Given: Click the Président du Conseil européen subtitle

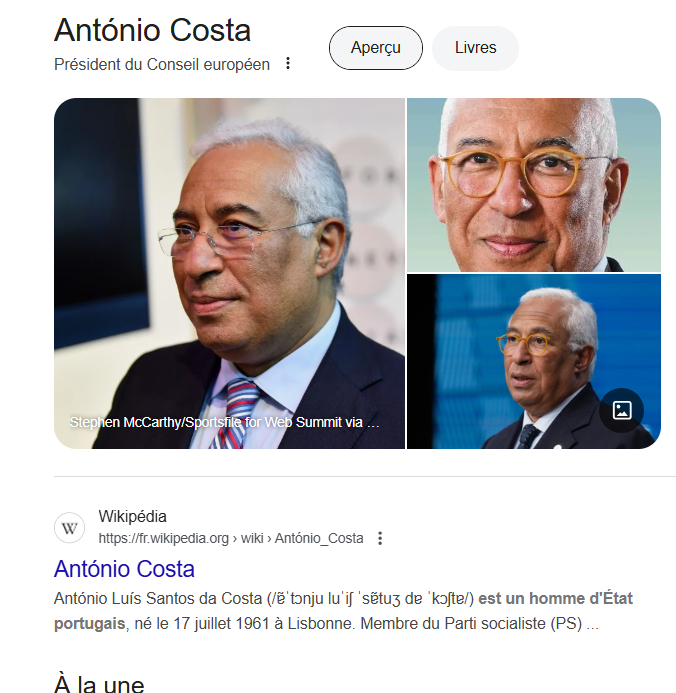Looking at the screenshot, I should point(162,65).
